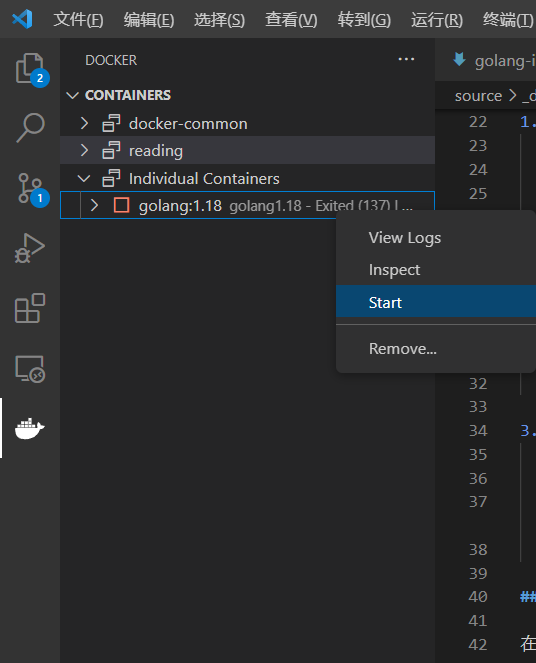The width and height of the screenshot is (536, 663).
Task: Open the Docker panel more actions ellipsis
Action: click(x=406, y=59)
